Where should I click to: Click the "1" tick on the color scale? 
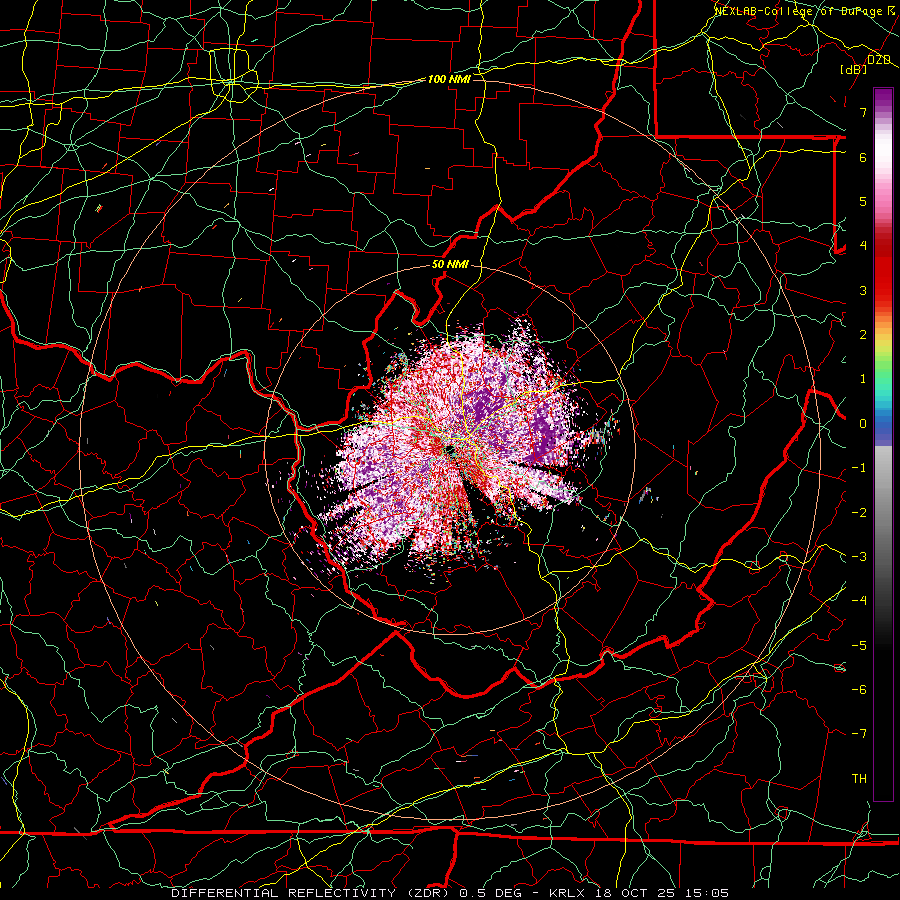863,379
